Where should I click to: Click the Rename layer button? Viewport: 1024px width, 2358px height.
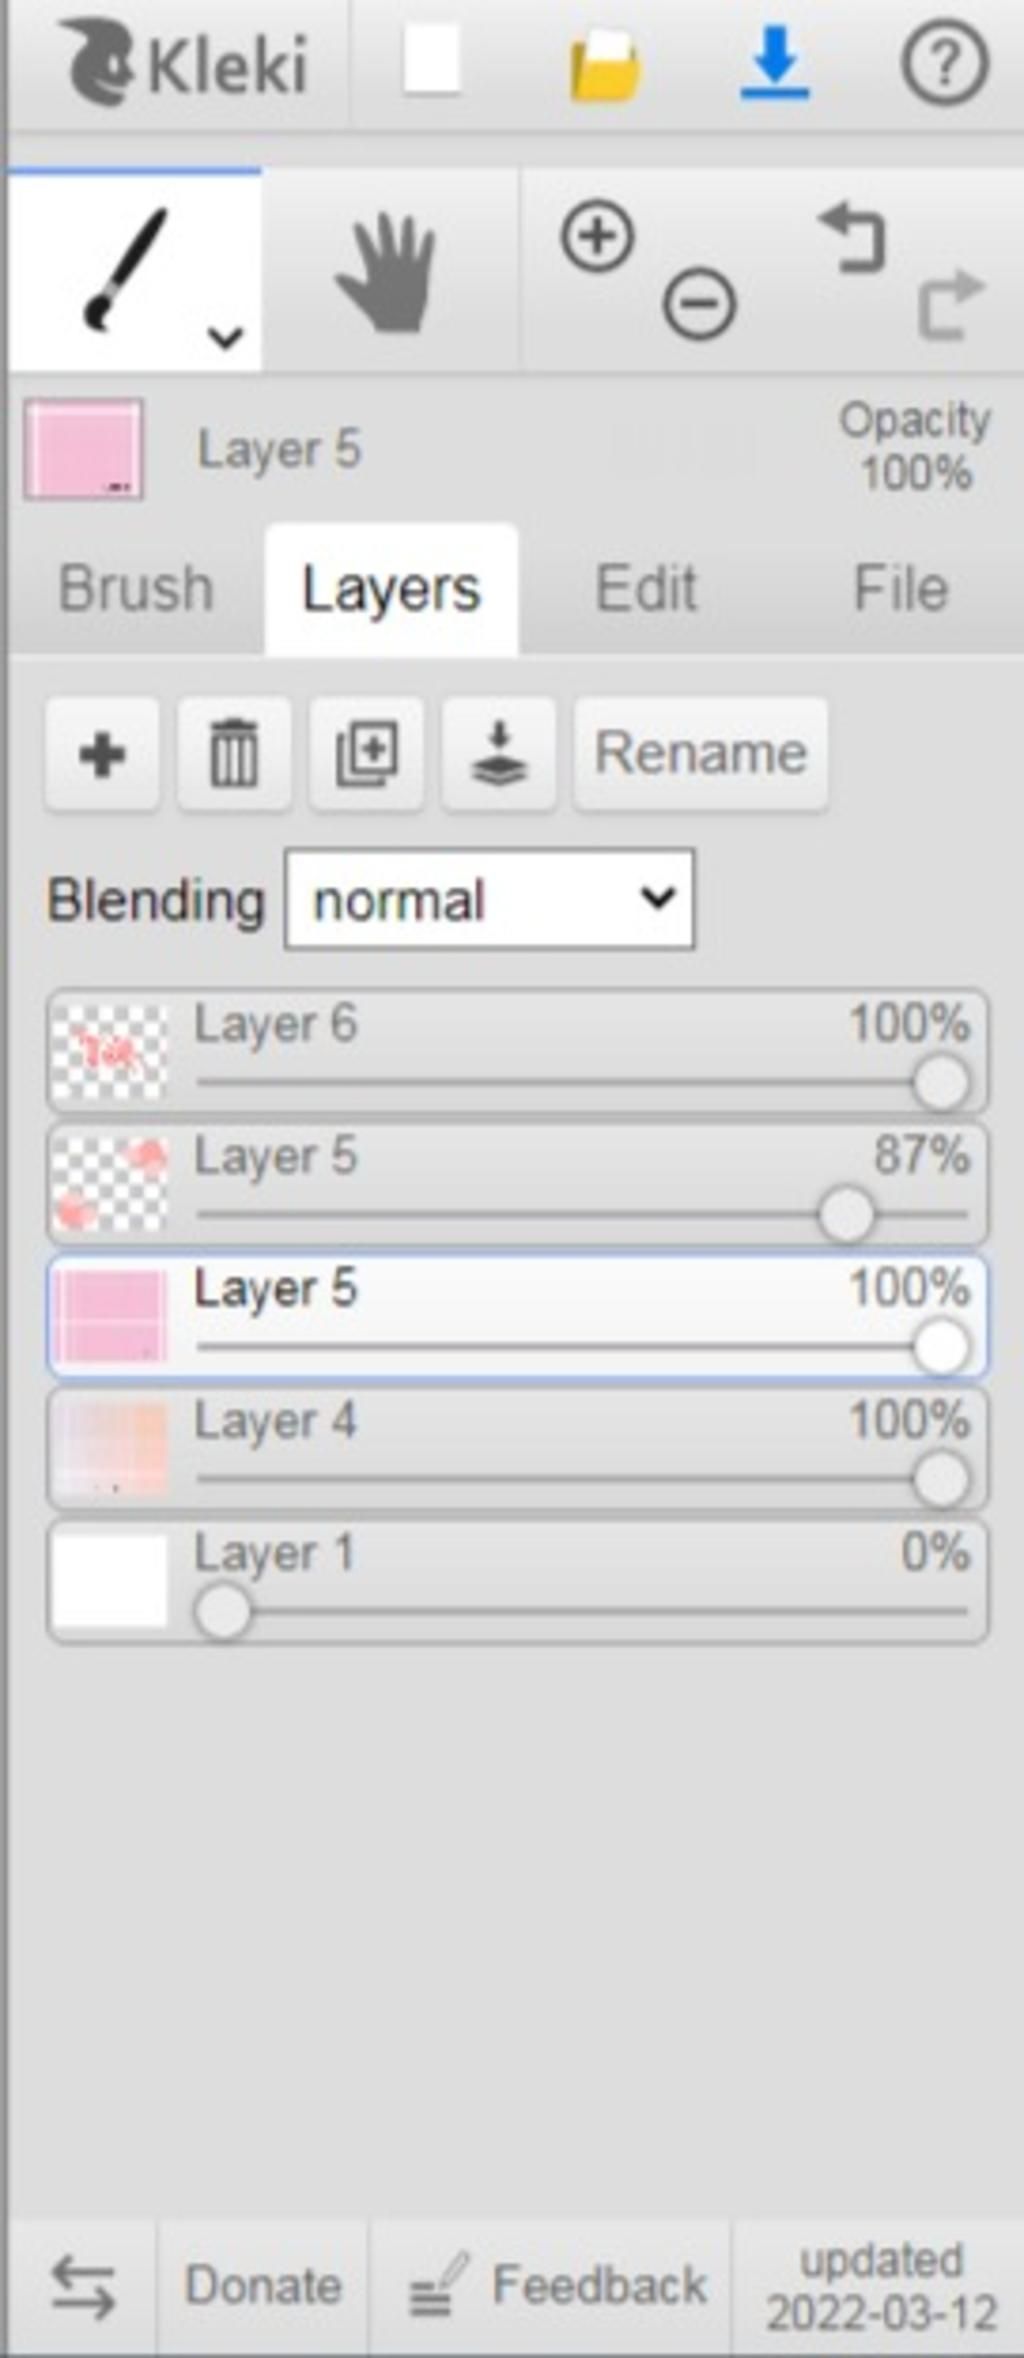pos(700,754)
